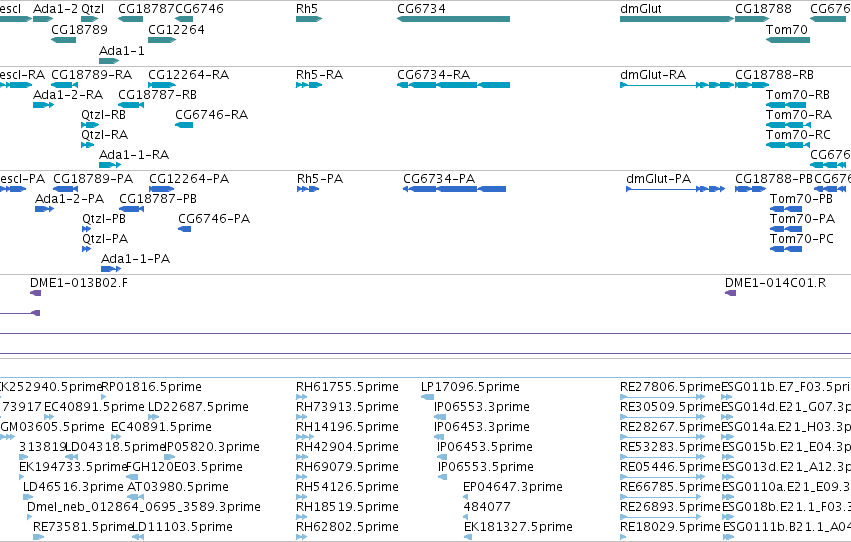Select transcript Rh5-RA

309,85
